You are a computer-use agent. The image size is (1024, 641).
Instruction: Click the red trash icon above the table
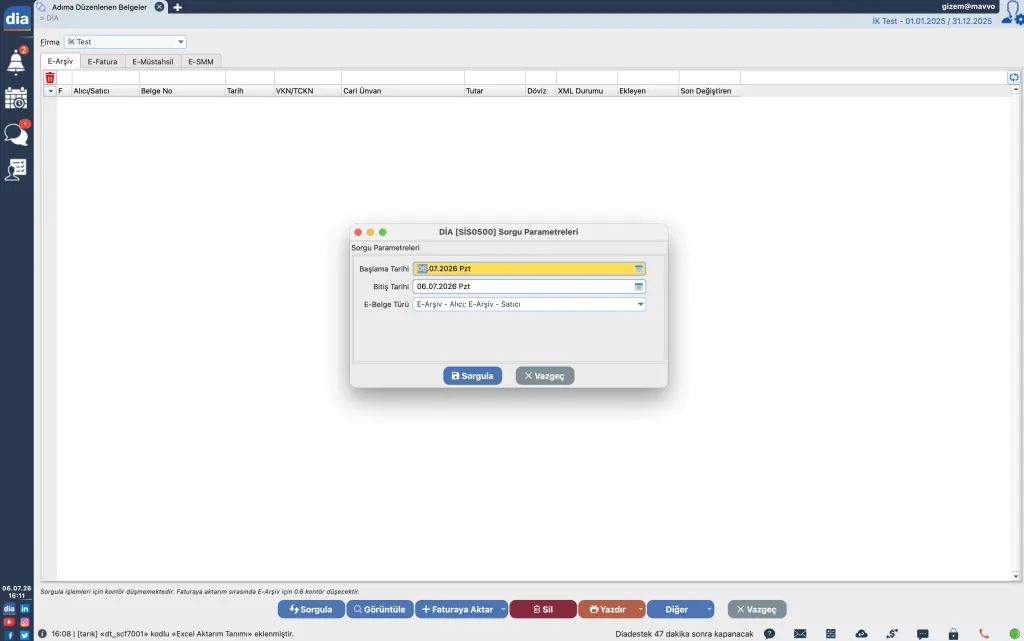click(x=50, y=78)
